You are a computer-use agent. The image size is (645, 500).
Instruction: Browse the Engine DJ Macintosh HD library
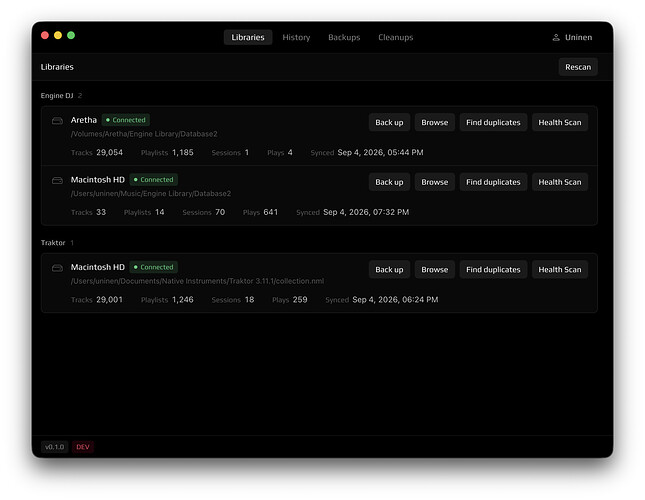(434, 182)
